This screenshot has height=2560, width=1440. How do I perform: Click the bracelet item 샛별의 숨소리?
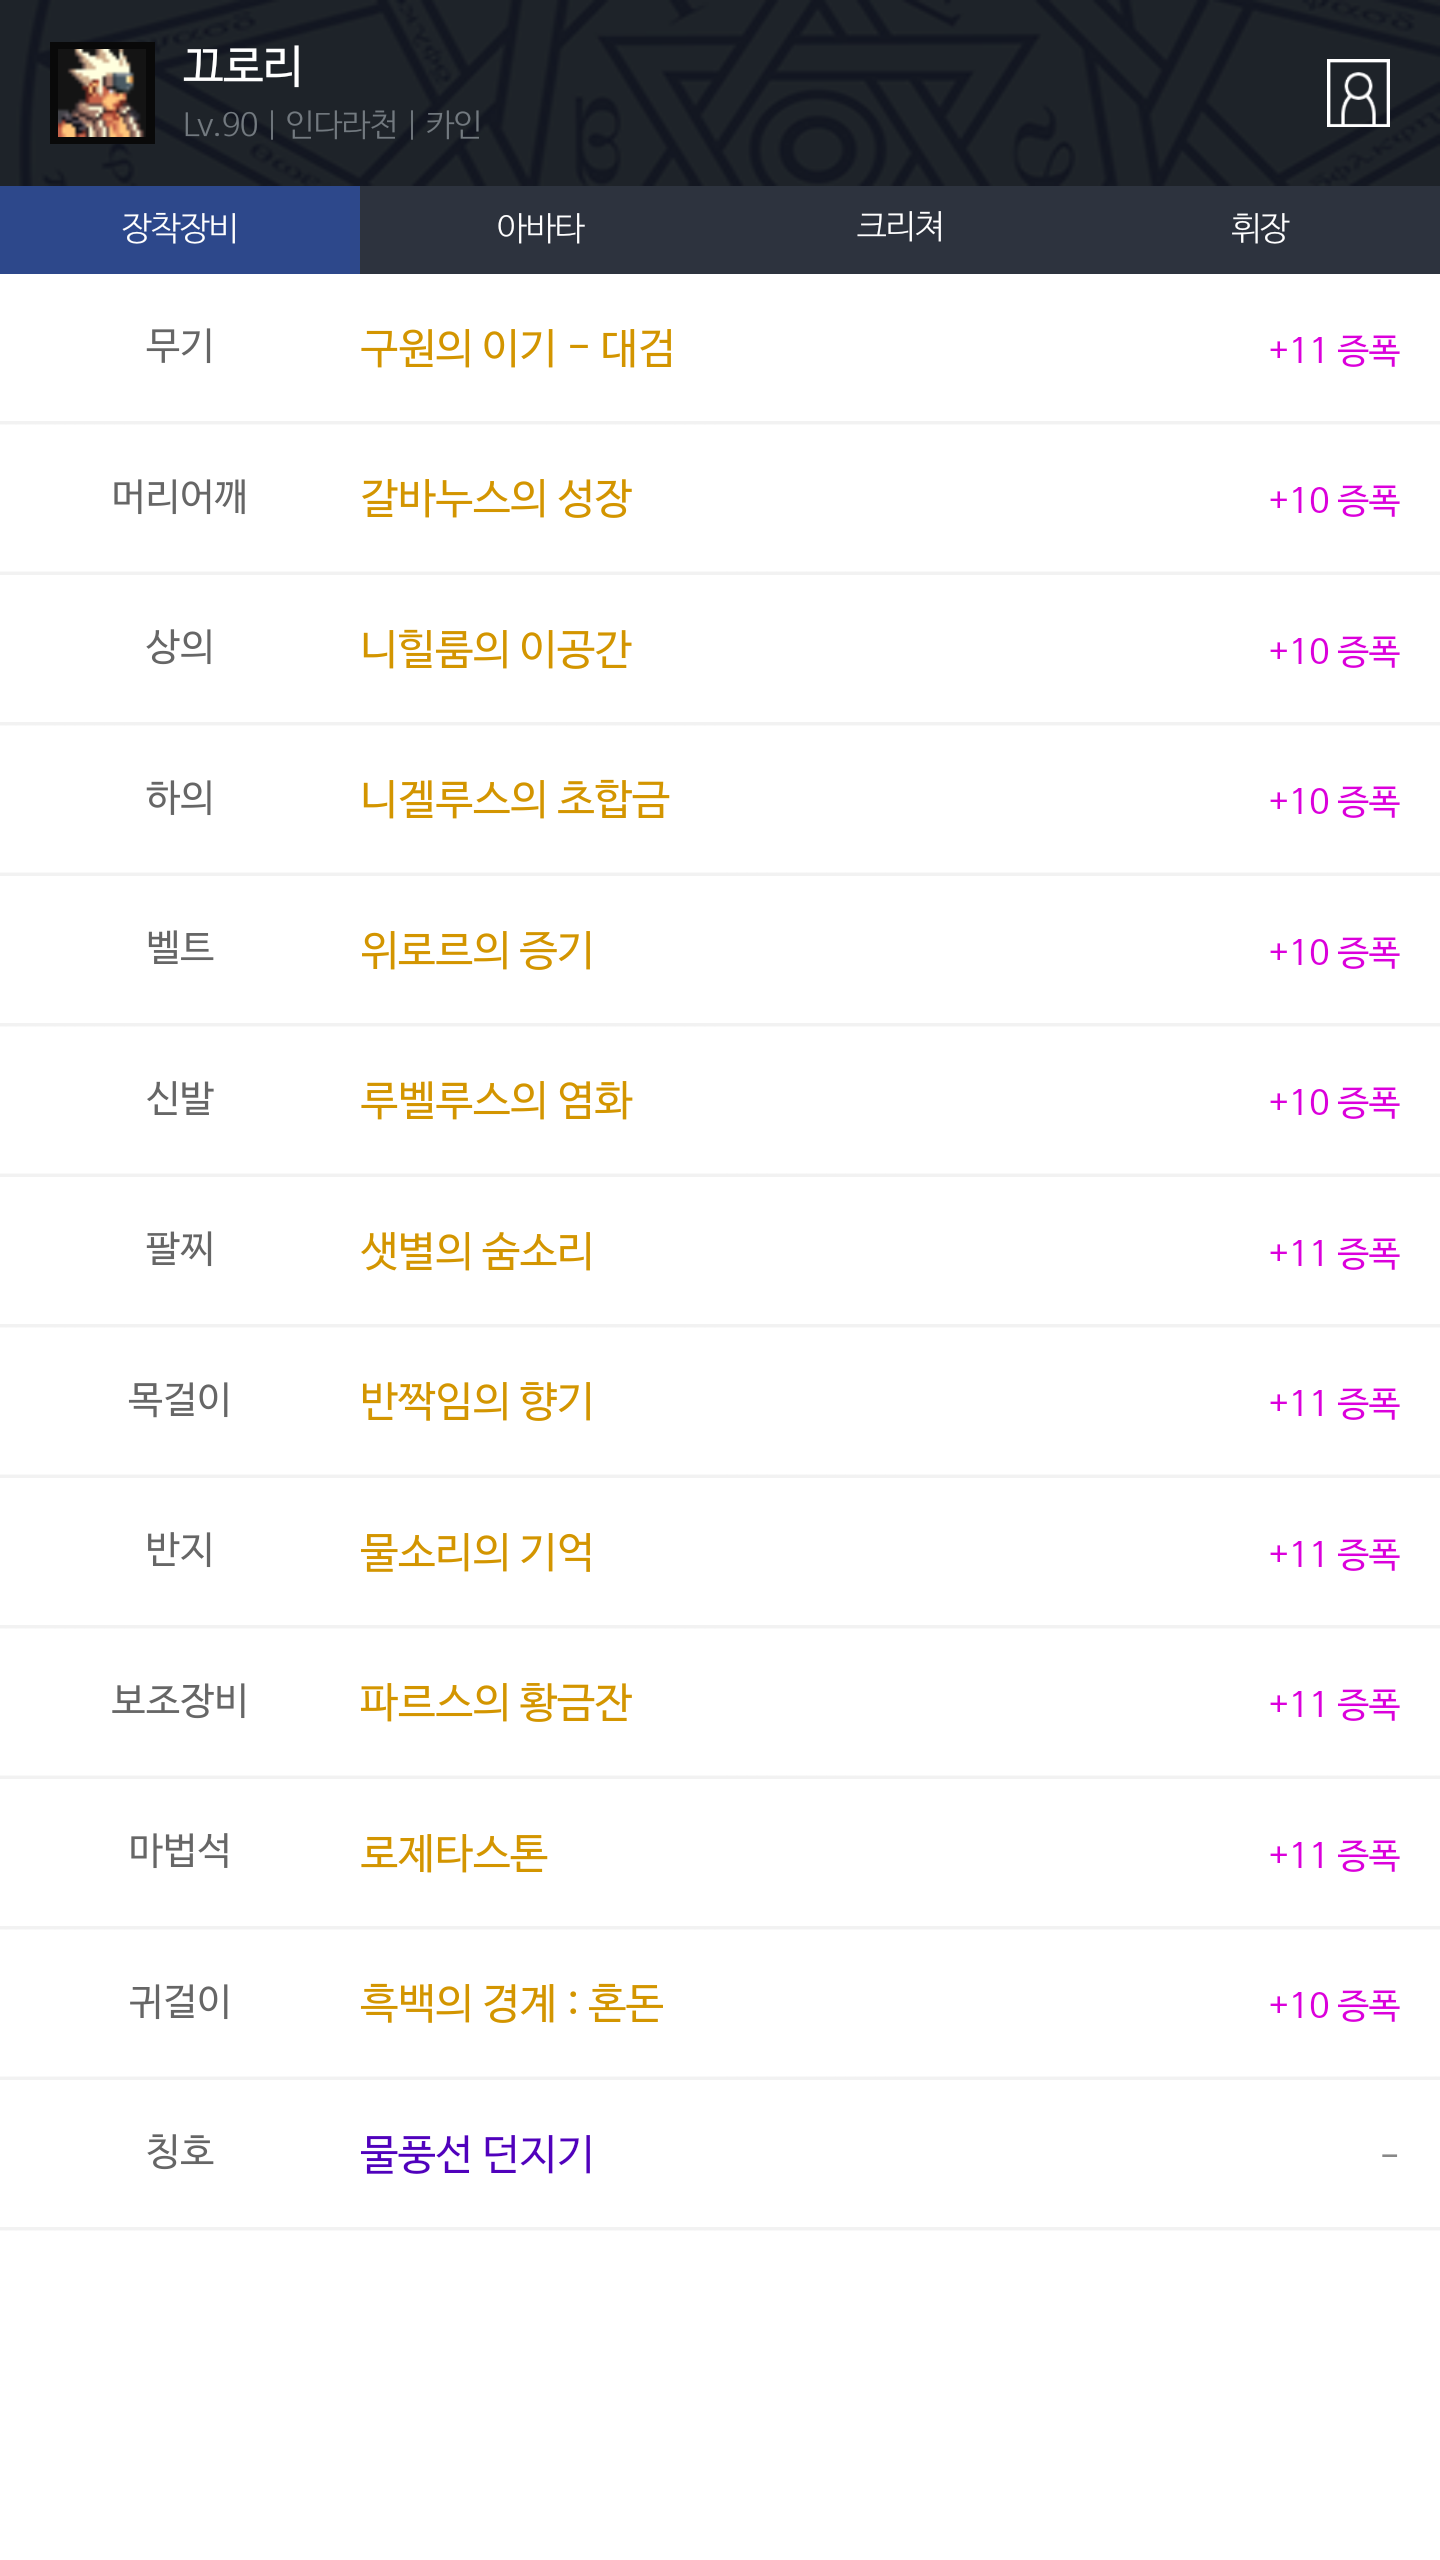[477, 1252]
